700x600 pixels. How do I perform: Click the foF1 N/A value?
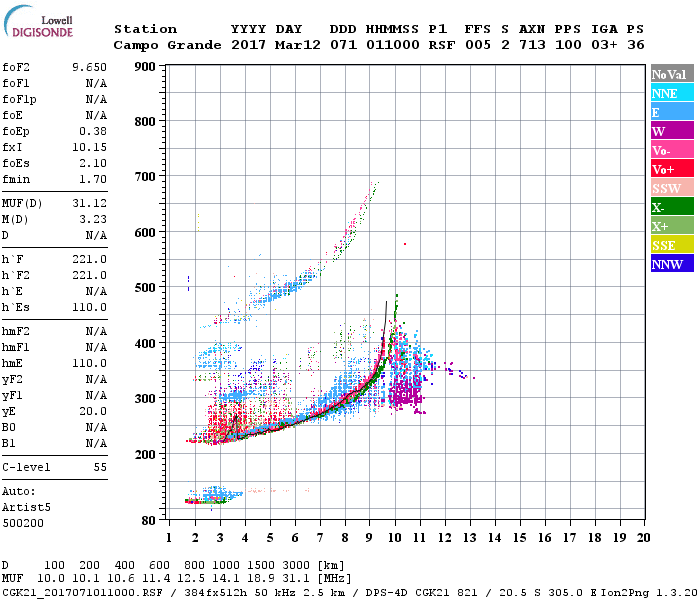coord(96,83)
